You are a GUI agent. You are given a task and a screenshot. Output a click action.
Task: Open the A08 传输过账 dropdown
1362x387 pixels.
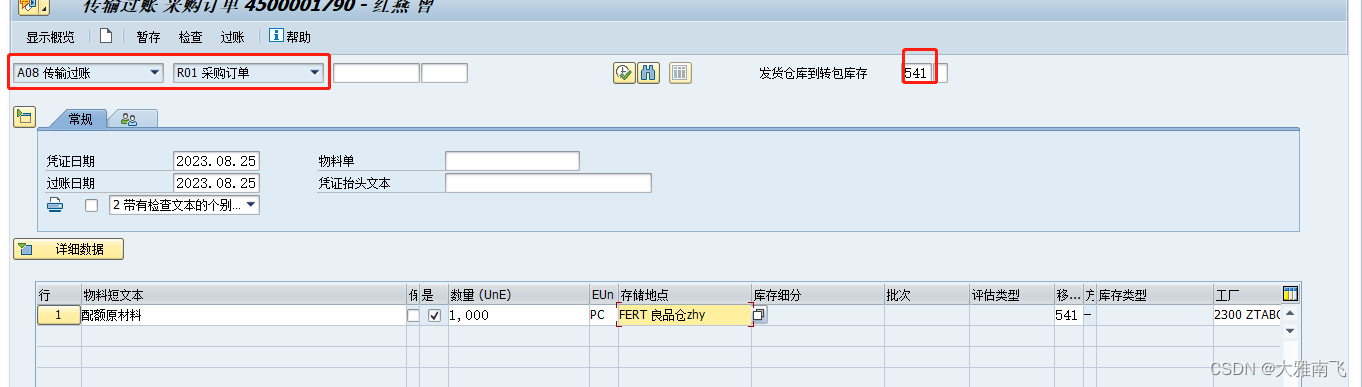(x=88, y=72)
